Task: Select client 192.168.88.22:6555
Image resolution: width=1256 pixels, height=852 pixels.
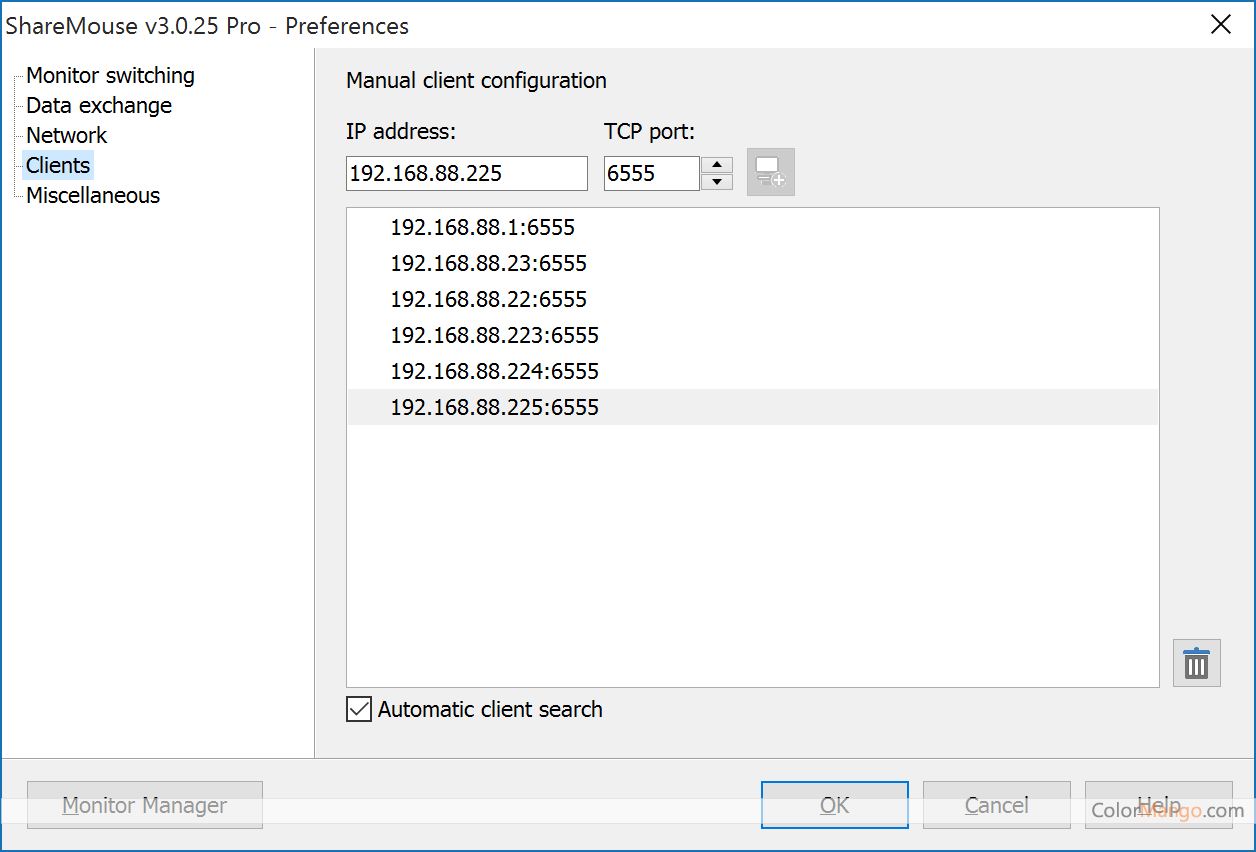Action: tap(752, 299)
